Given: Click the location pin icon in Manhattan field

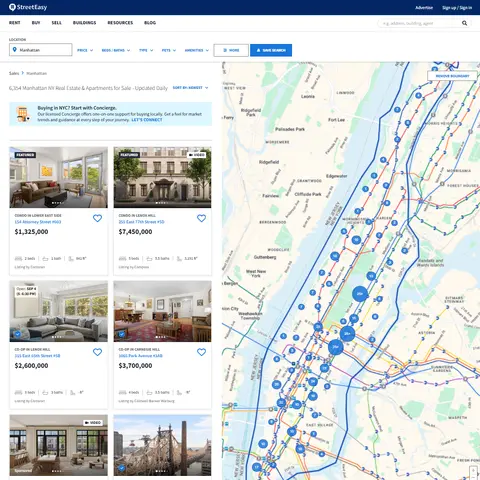Looking at the screenshot, I should (x=14, y=50).
